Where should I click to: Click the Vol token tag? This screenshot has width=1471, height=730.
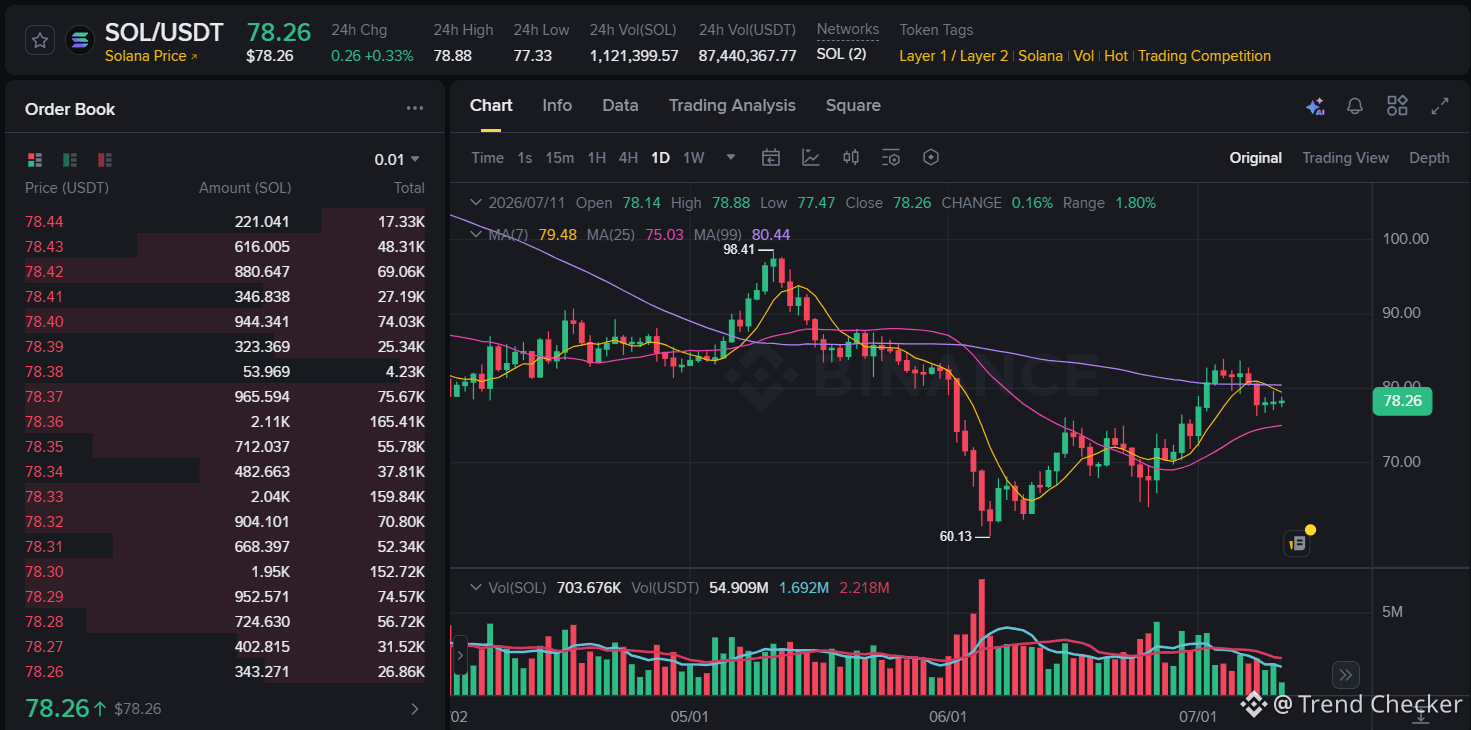tap(1084, 56)
